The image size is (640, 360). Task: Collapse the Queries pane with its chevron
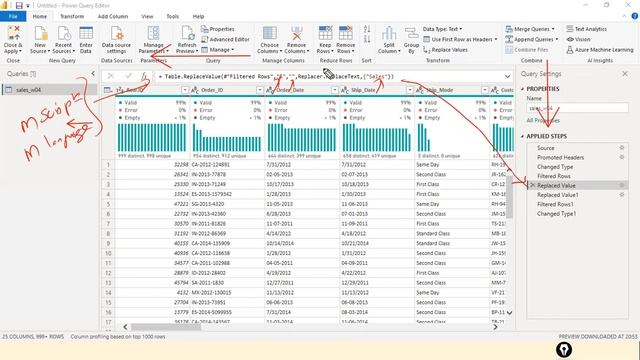pyautogui.click(x=93, y=73)
